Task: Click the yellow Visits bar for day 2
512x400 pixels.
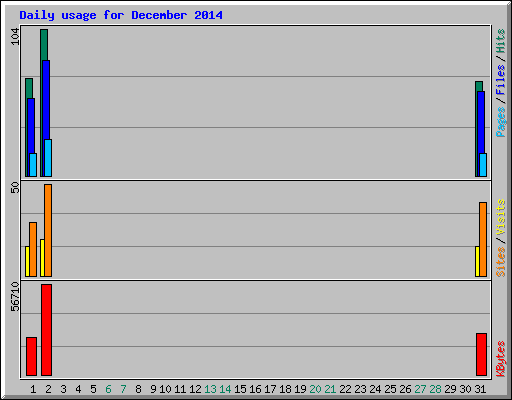Action: pos(42,258)
